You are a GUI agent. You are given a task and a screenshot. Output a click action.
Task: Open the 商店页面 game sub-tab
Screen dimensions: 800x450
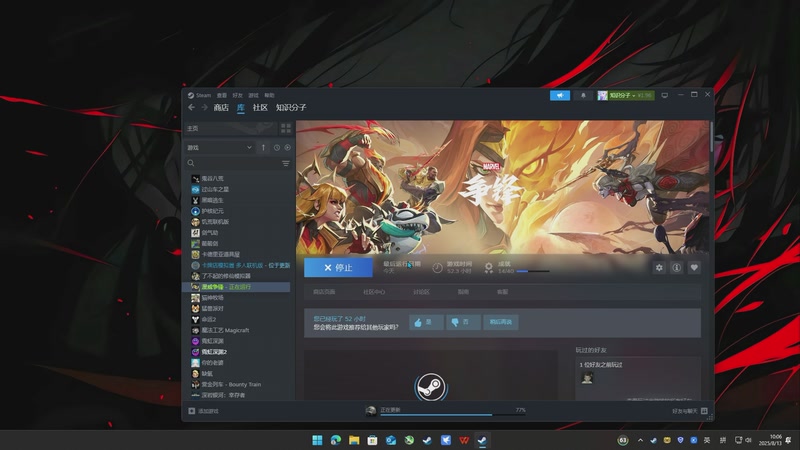tap(324, 292)
